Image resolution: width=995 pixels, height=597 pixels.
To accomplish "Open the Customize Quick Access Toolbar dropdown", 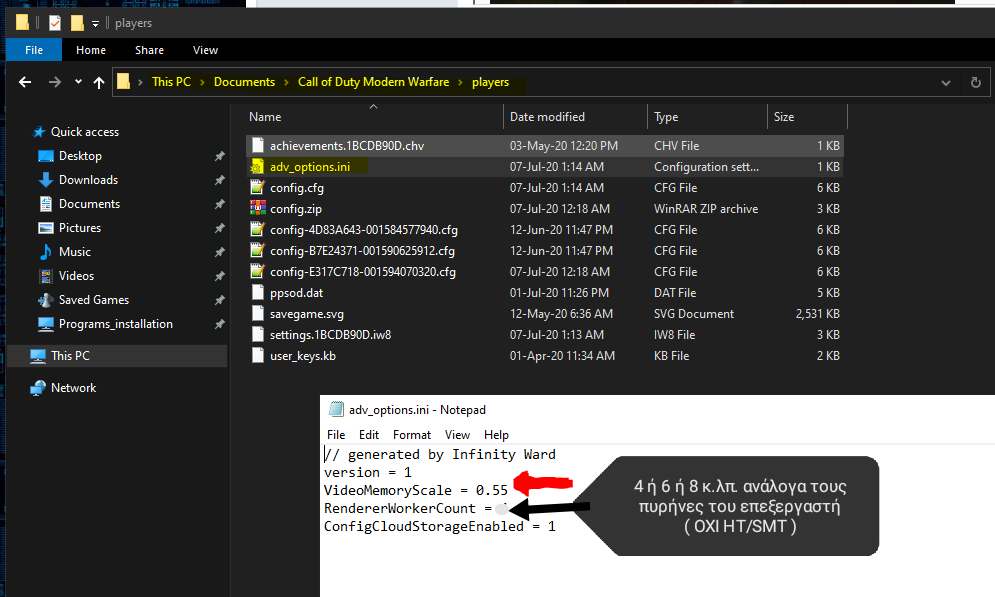I will tap(95, 23).
